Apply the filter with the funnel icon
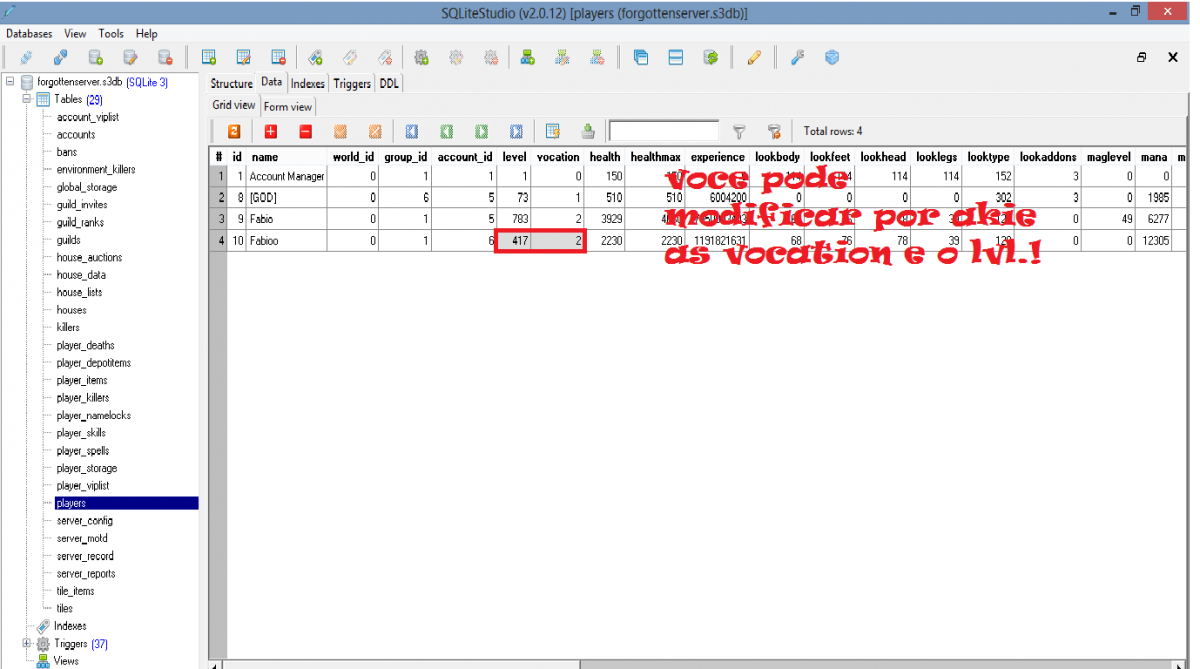1200x669 pixels. pos(739,131)
